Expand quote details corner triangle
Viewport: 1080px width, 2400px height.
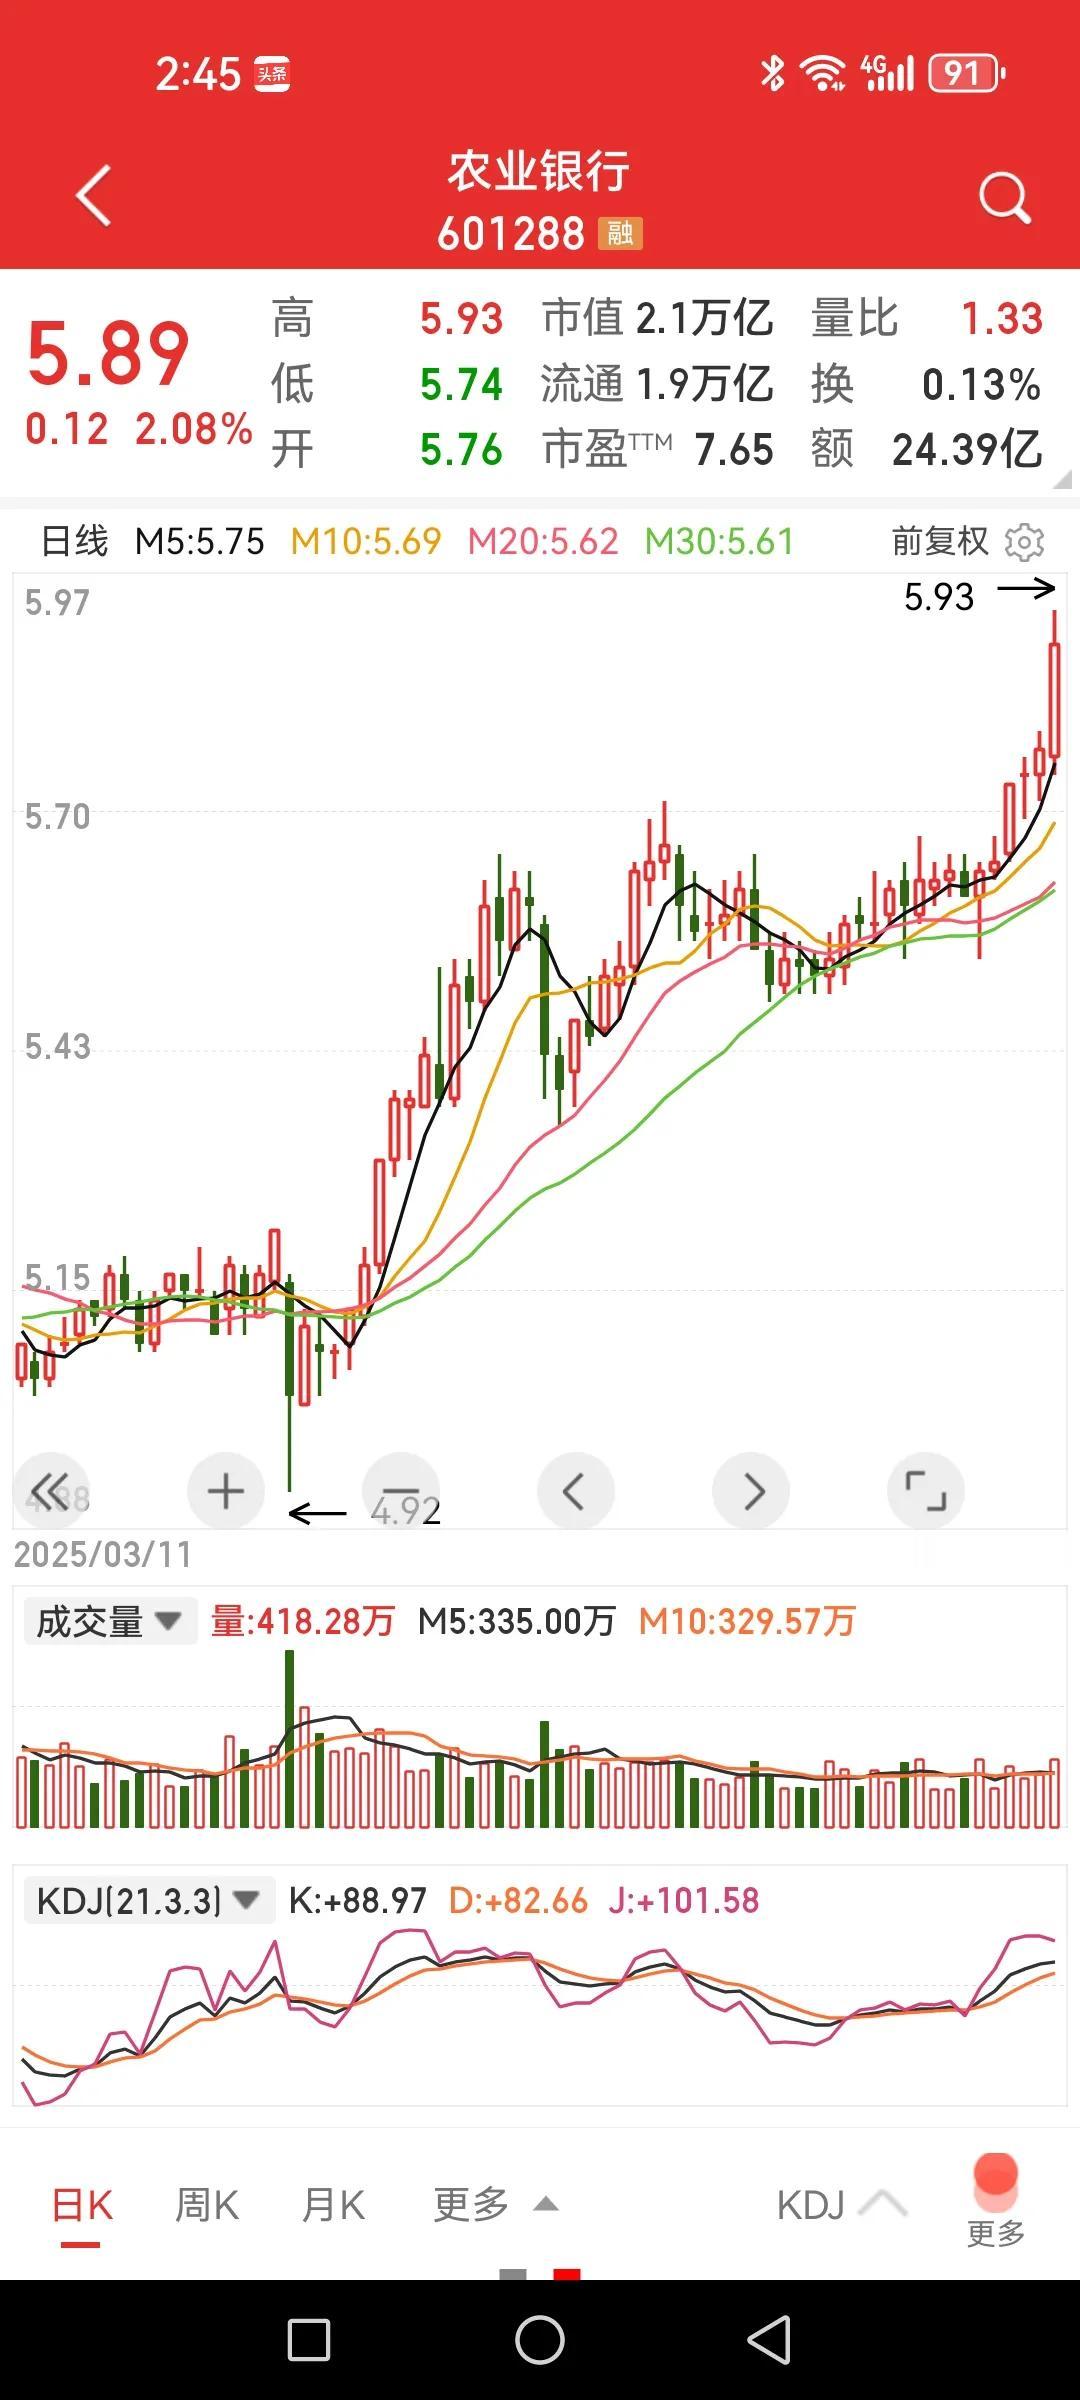click(1061, 480)
